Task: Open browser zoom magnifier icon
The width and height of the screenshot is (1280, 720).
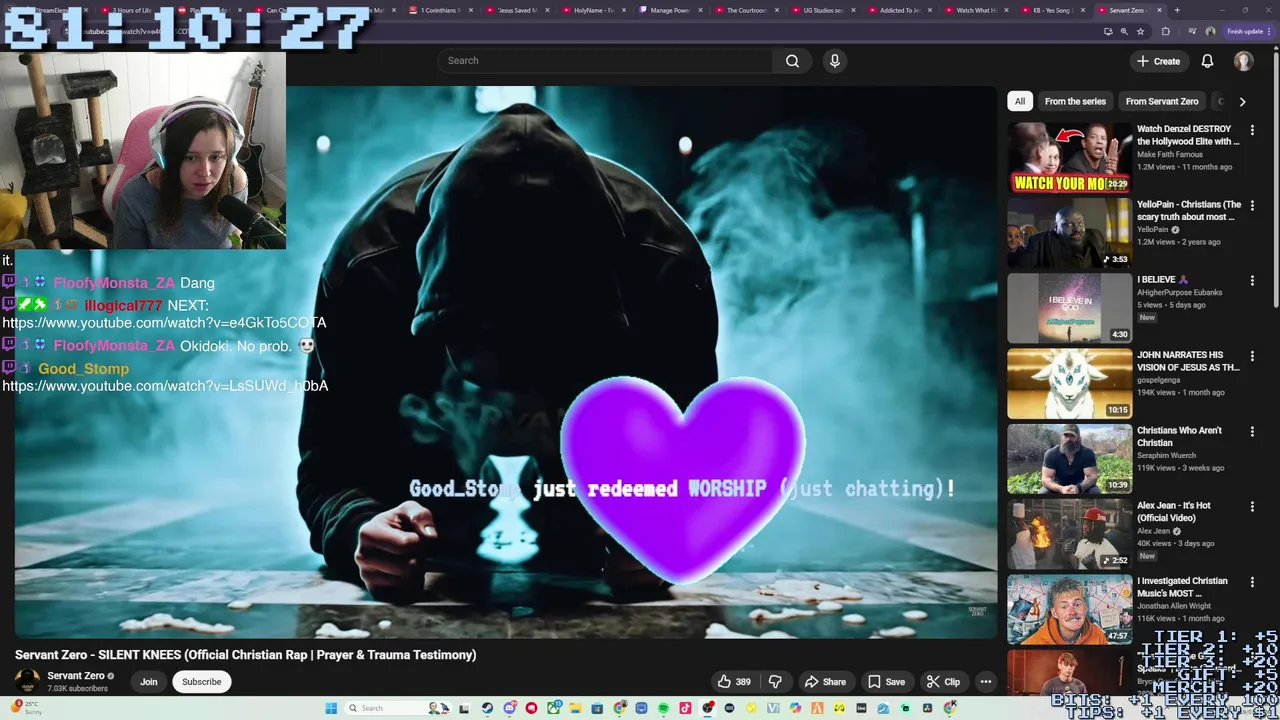Action: 1124,31
